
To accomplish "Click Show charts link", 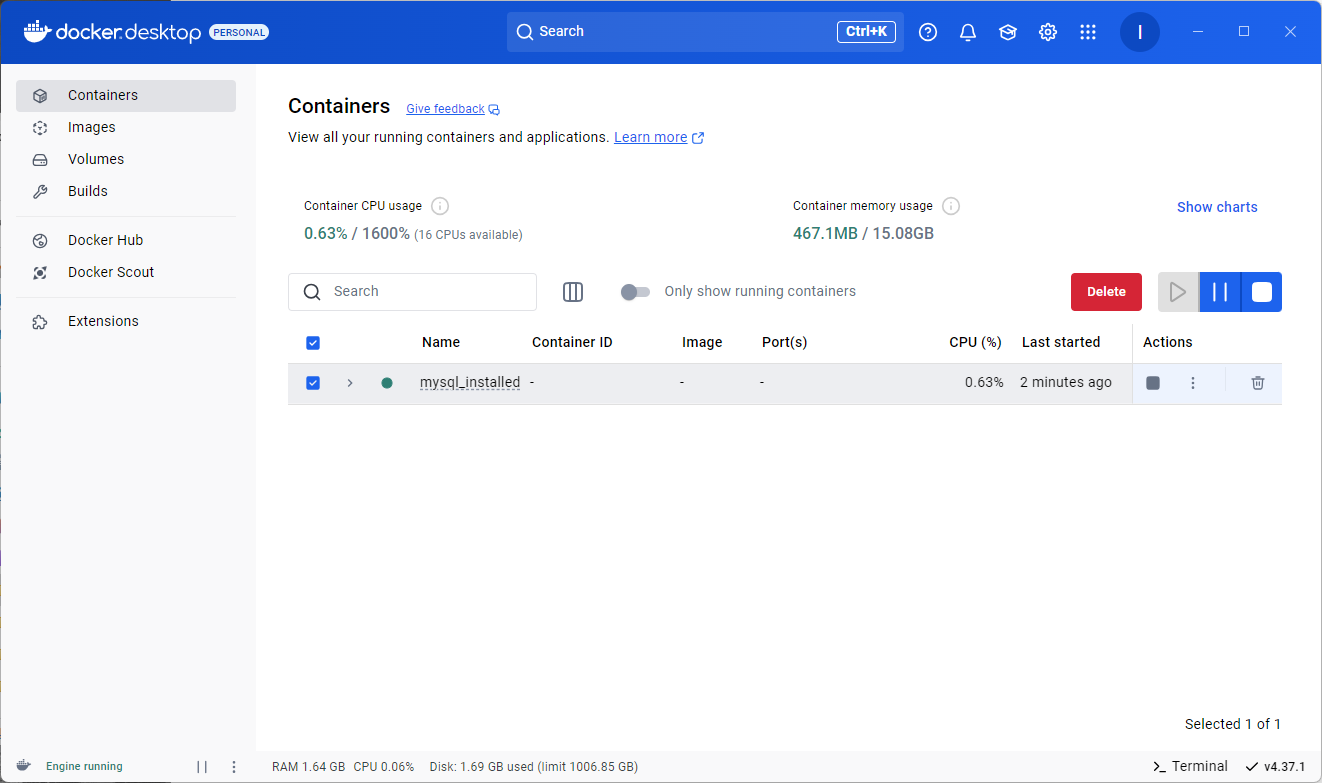I will (1217, 207).
